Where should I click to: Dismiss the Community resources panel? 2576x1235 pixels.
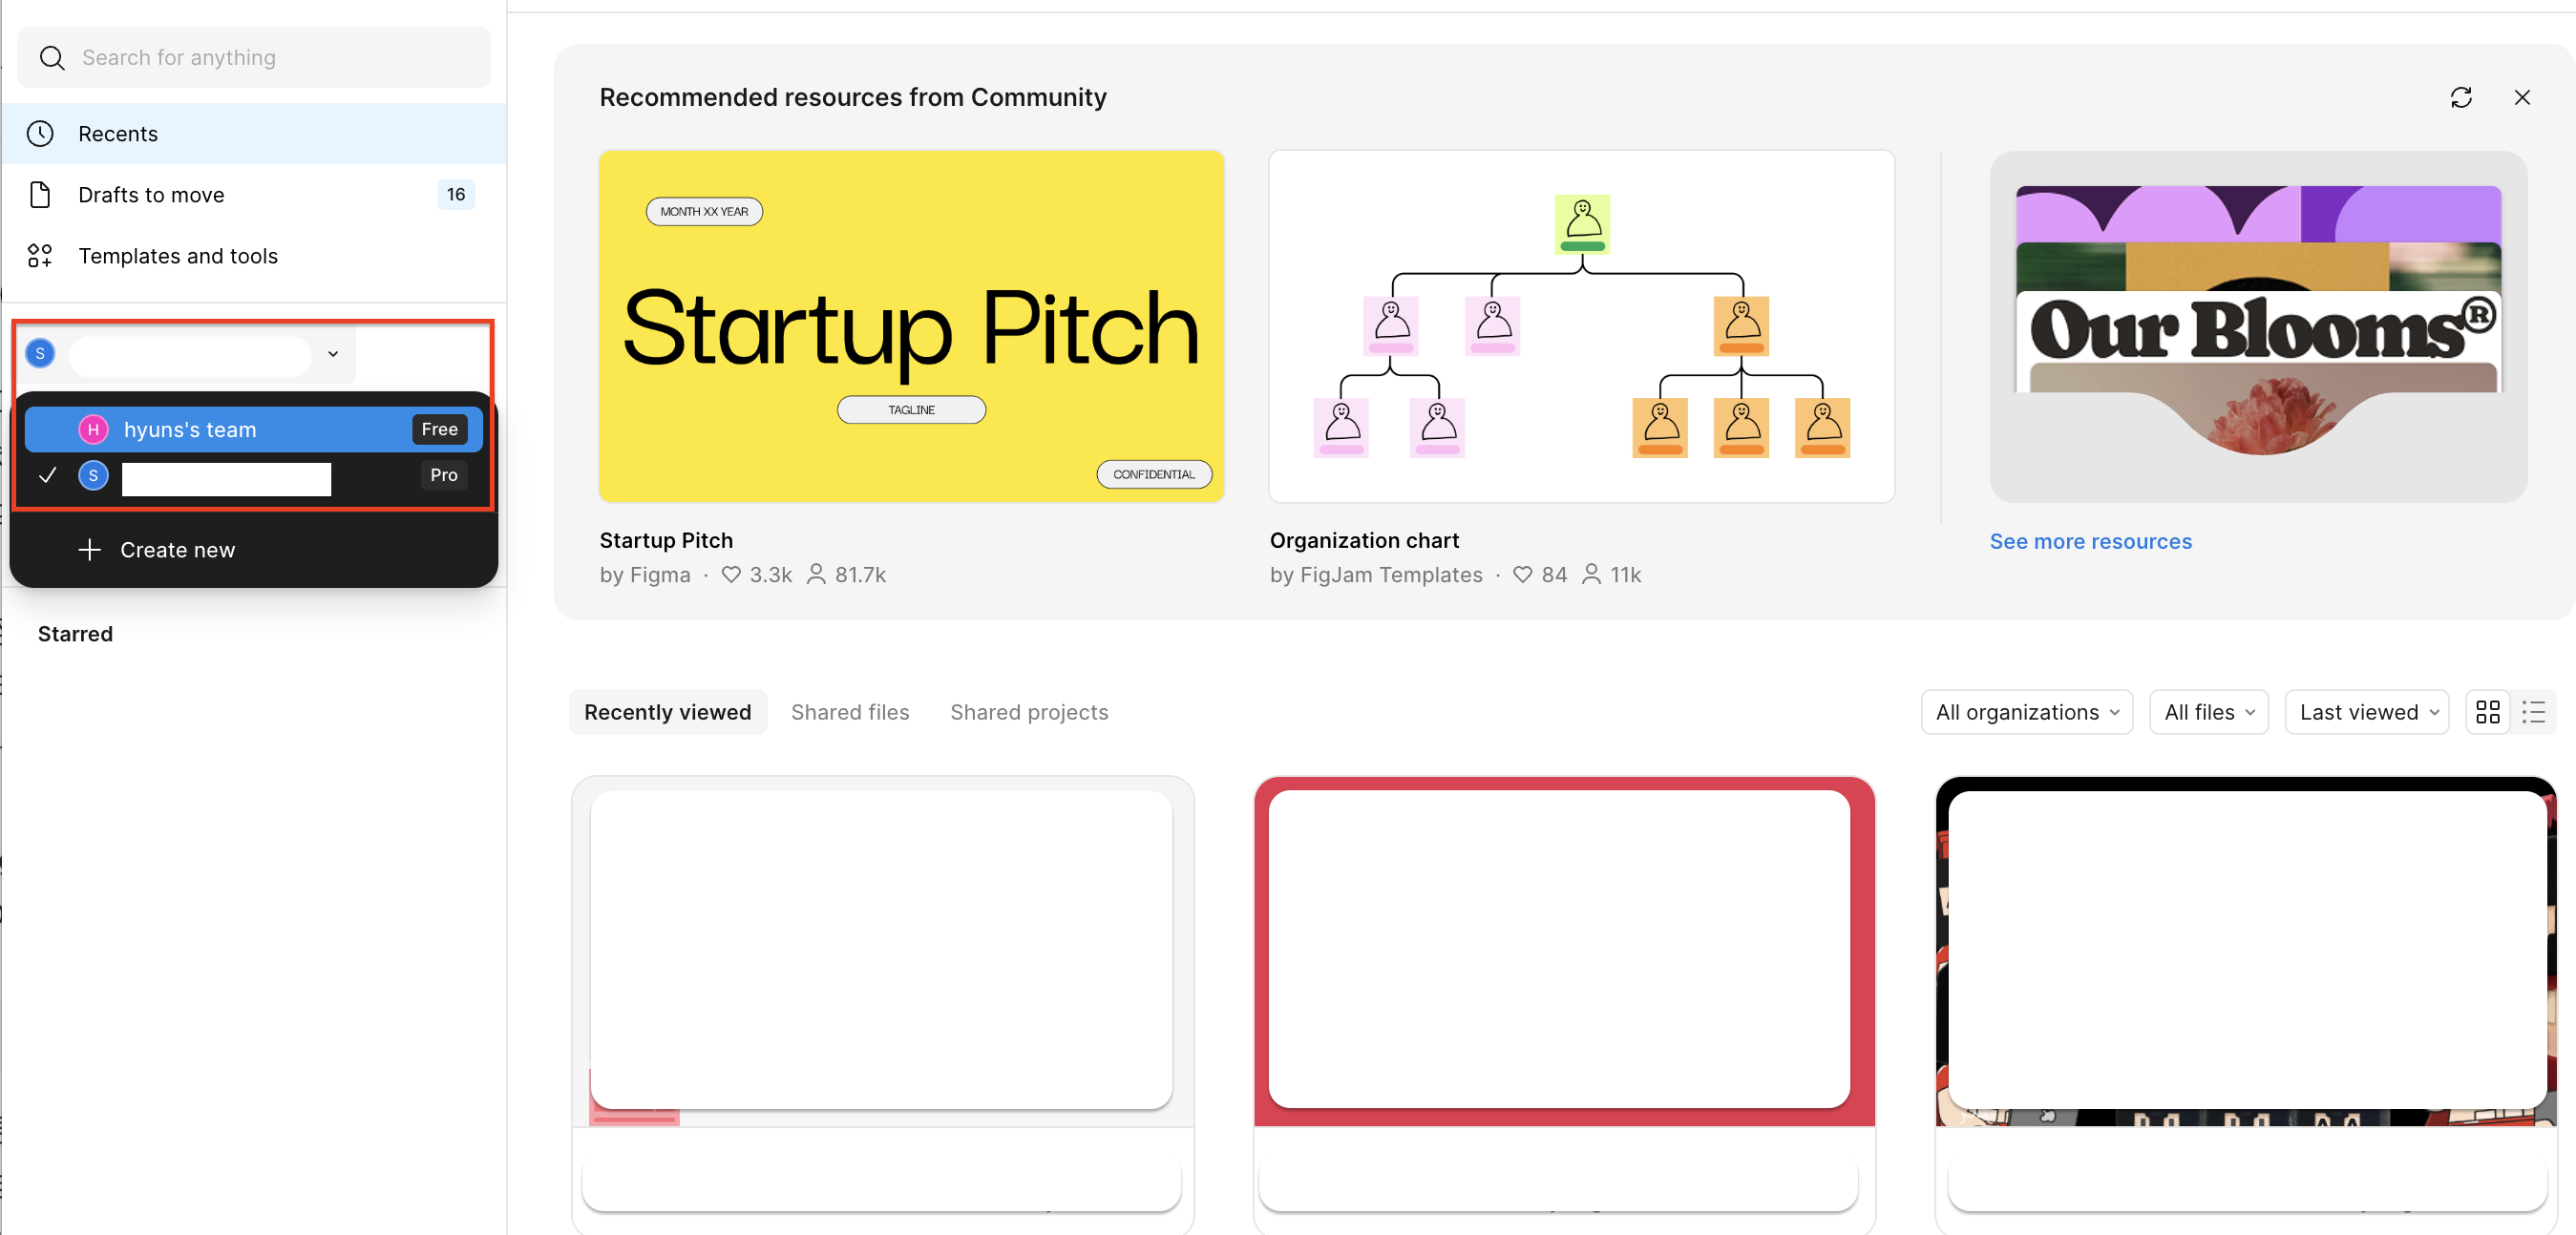2521,97
